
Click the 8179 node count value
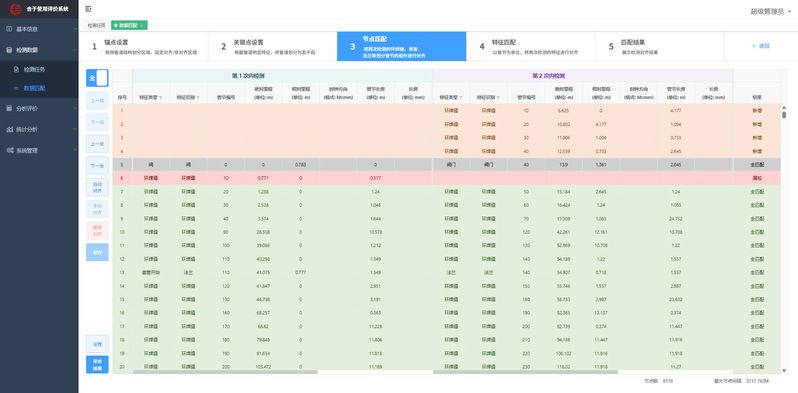point(669,381)
